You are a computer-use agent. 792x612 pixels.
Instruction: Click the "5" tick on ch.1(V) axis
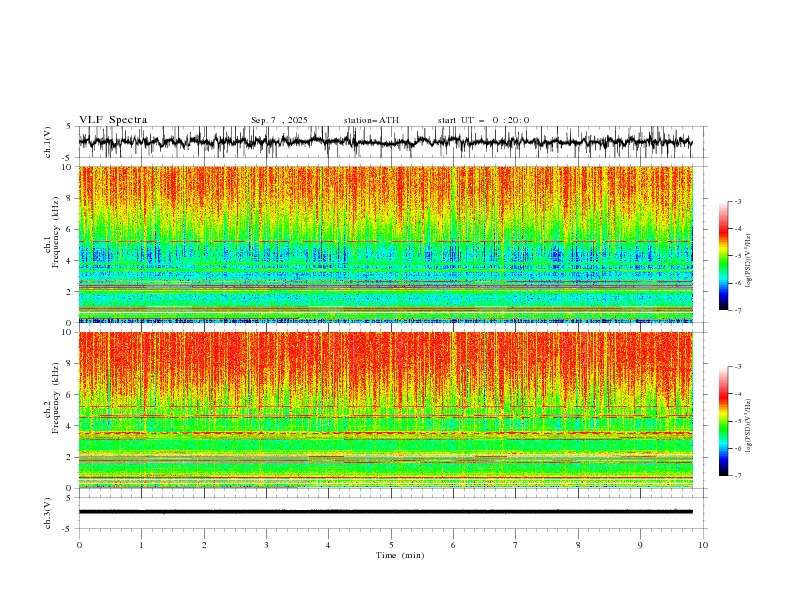coord(69,127)
